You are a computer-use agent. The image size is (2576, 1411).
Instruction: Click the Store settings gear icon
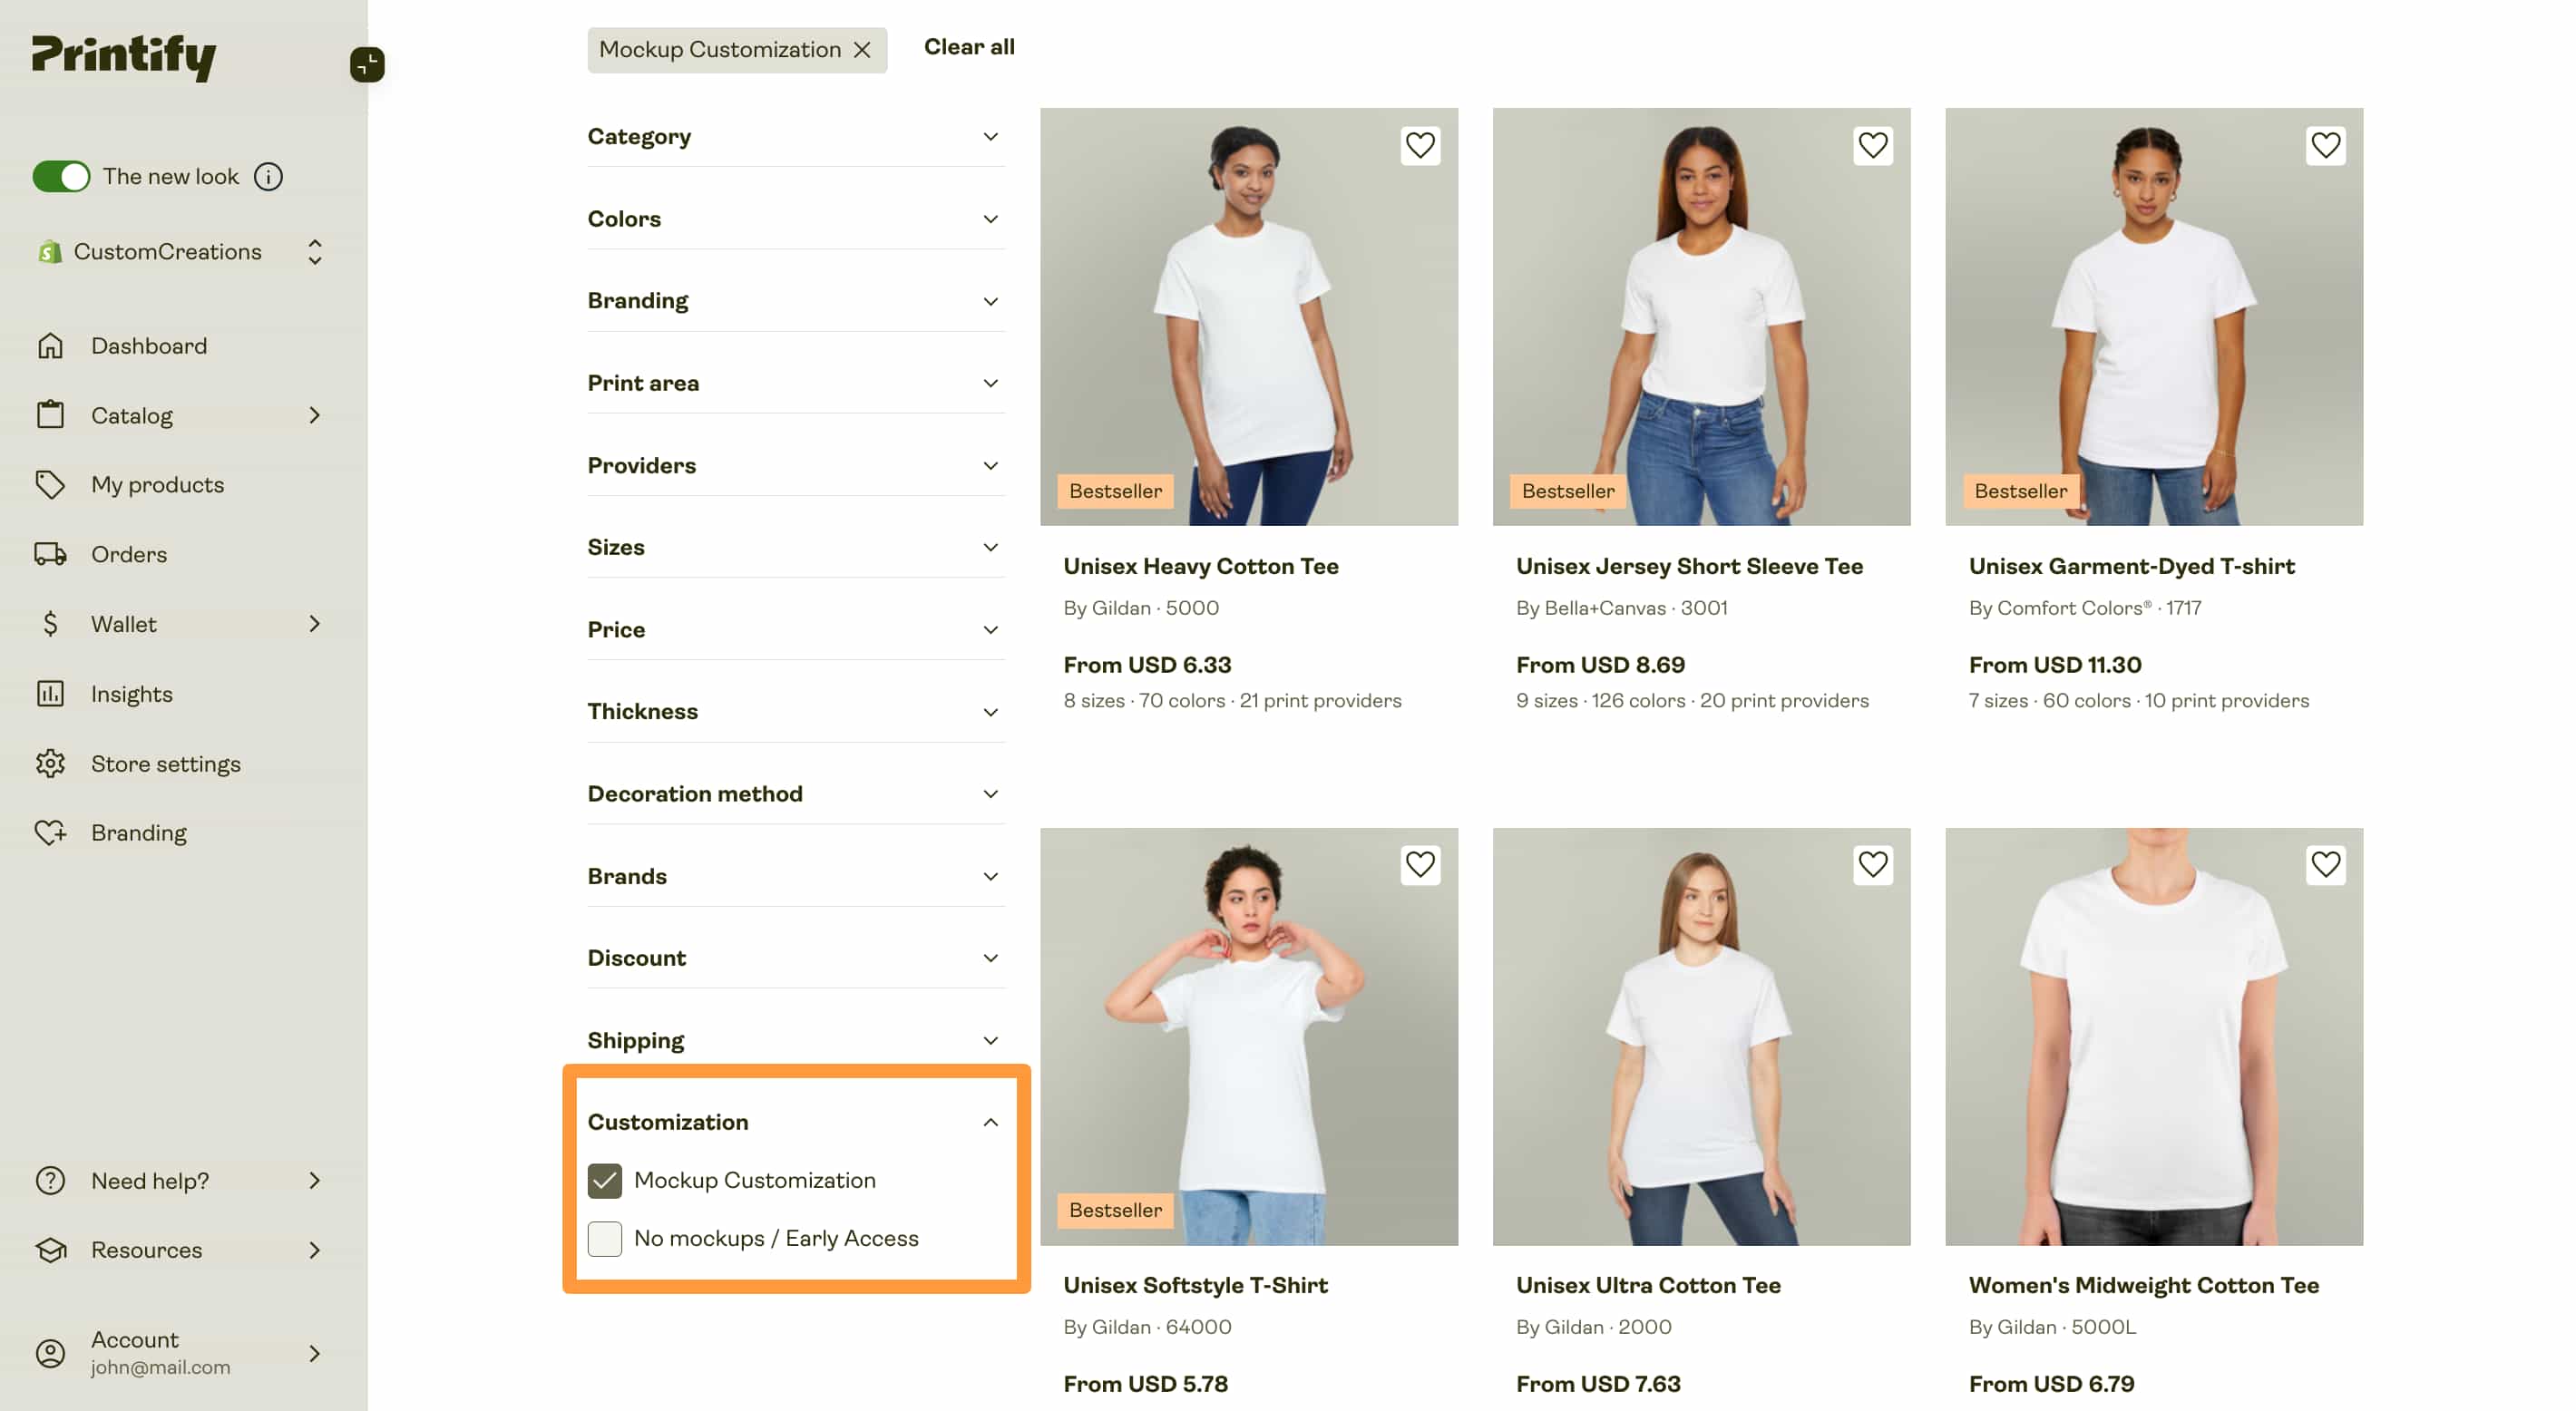click(50, 764)
